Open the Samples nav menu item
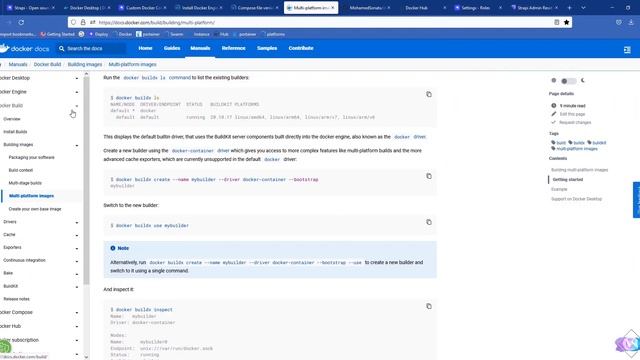The image size is (640, 360). [267, 48]
